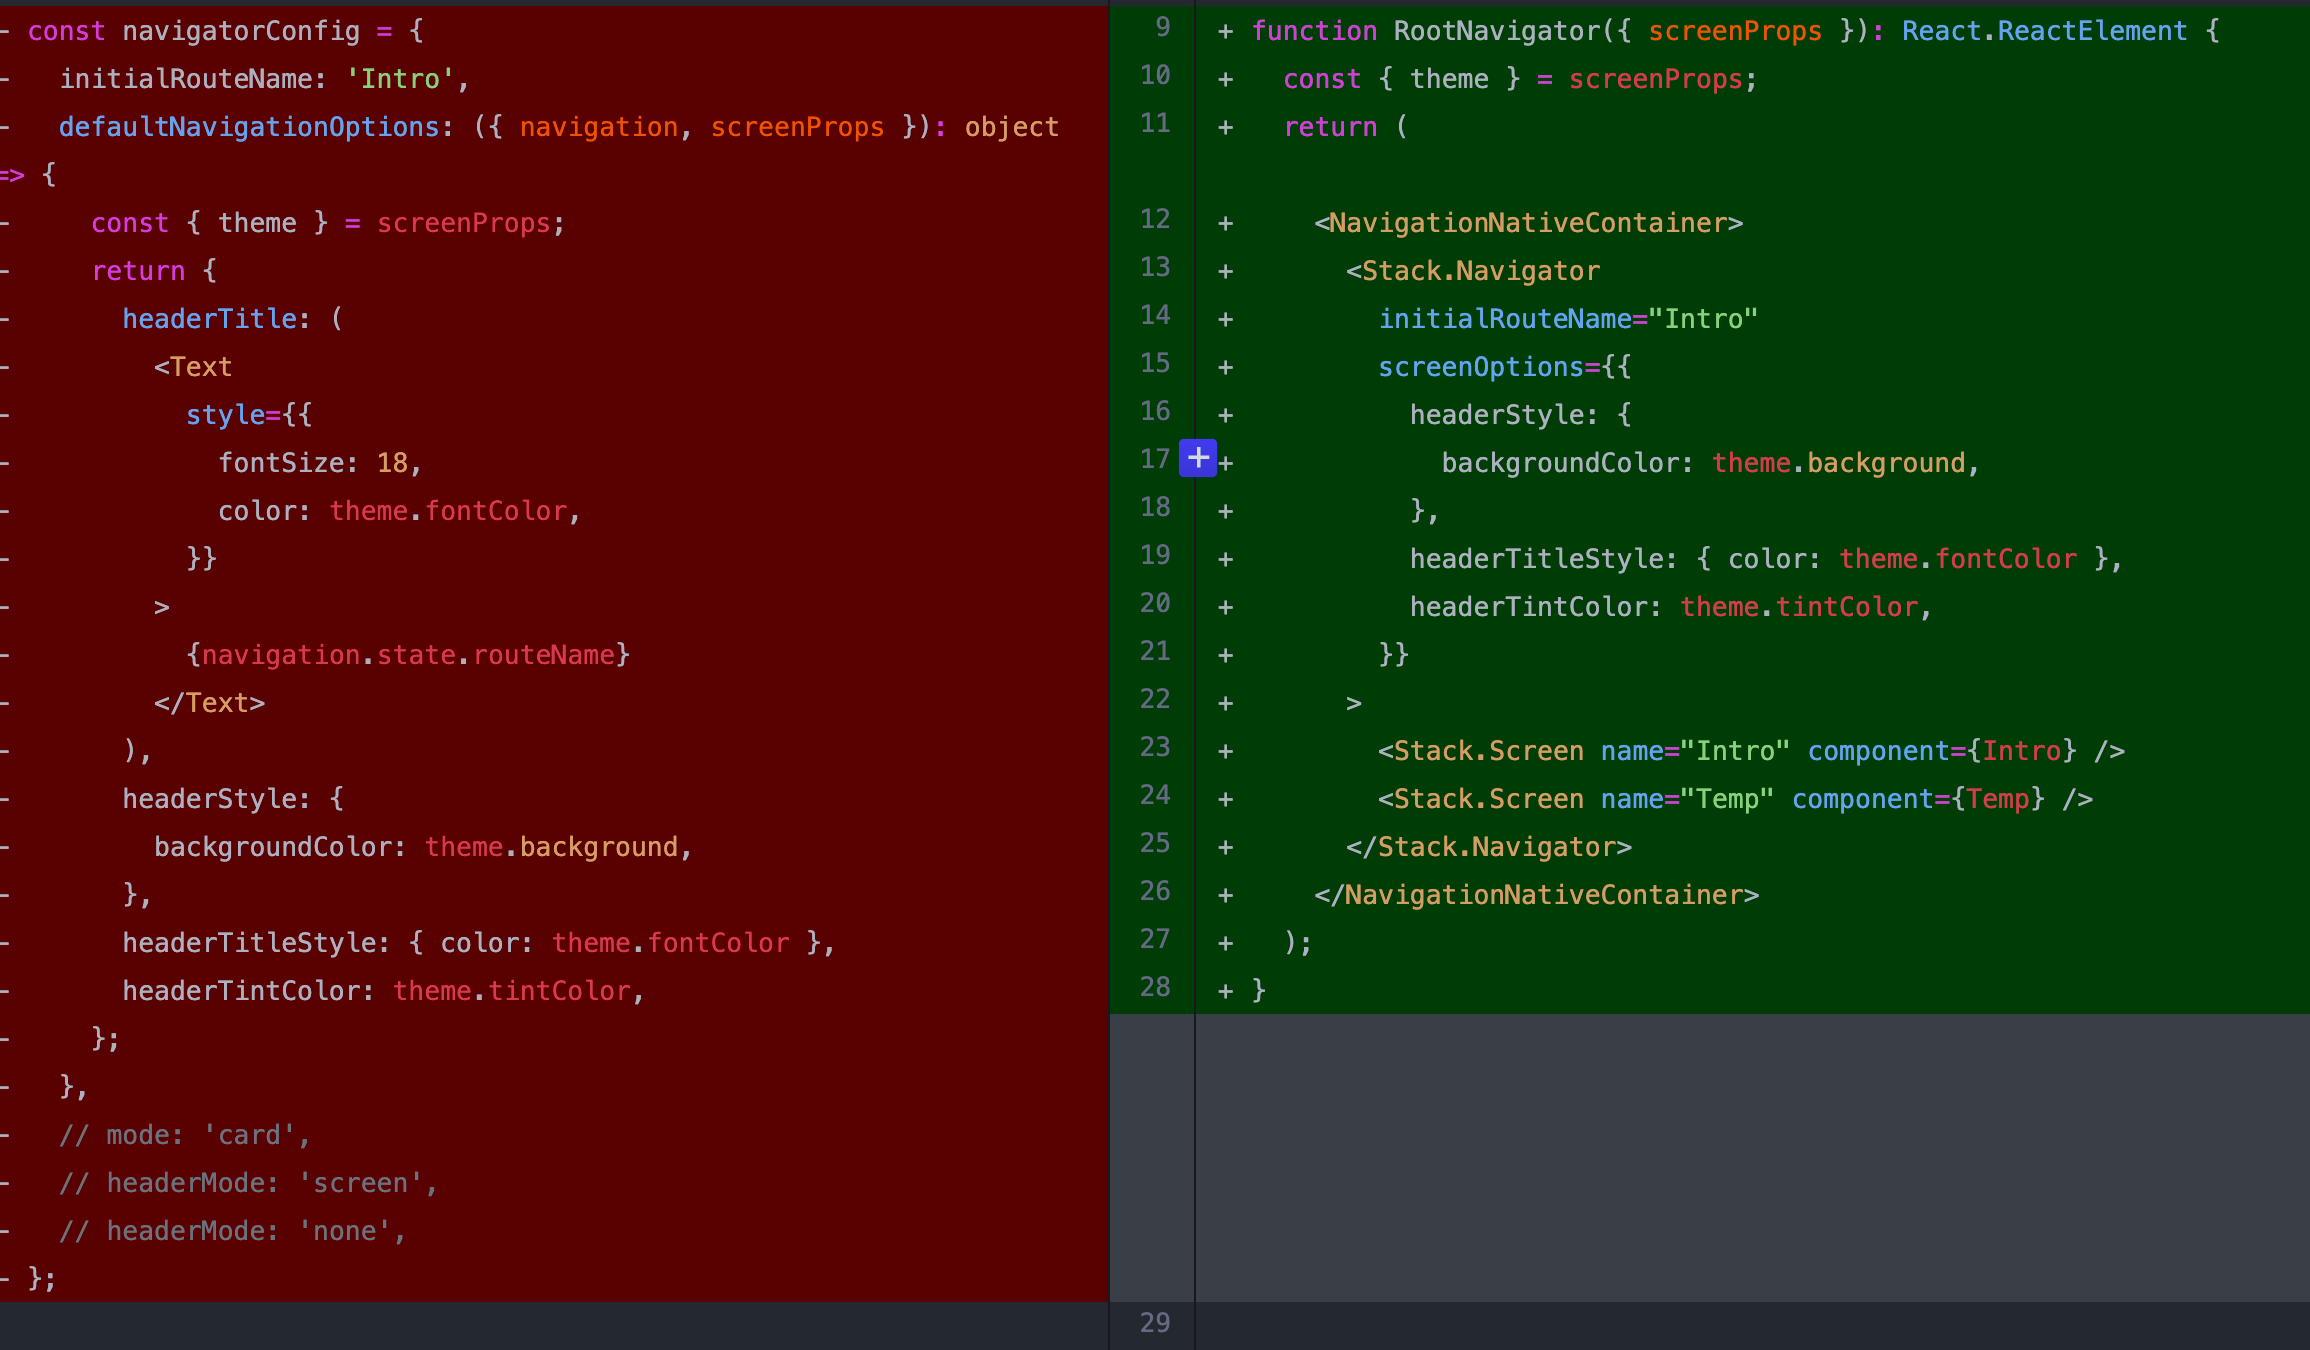Click the removed fontSize: 18 line
This screenshot has height=1350, width=2310.
pos(320,462)
